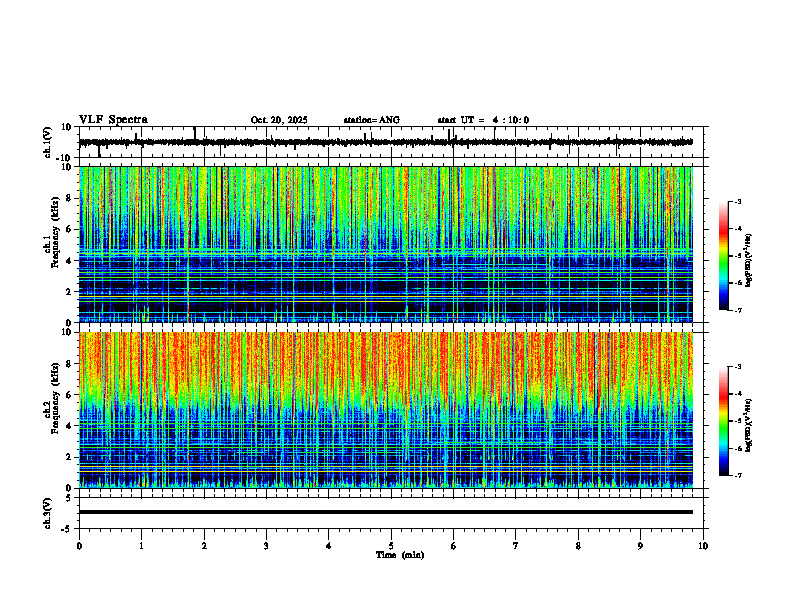792x612 pixels.
Task: Click the -7 label on ch.2 color scale
Action: (x=738, y=476)
